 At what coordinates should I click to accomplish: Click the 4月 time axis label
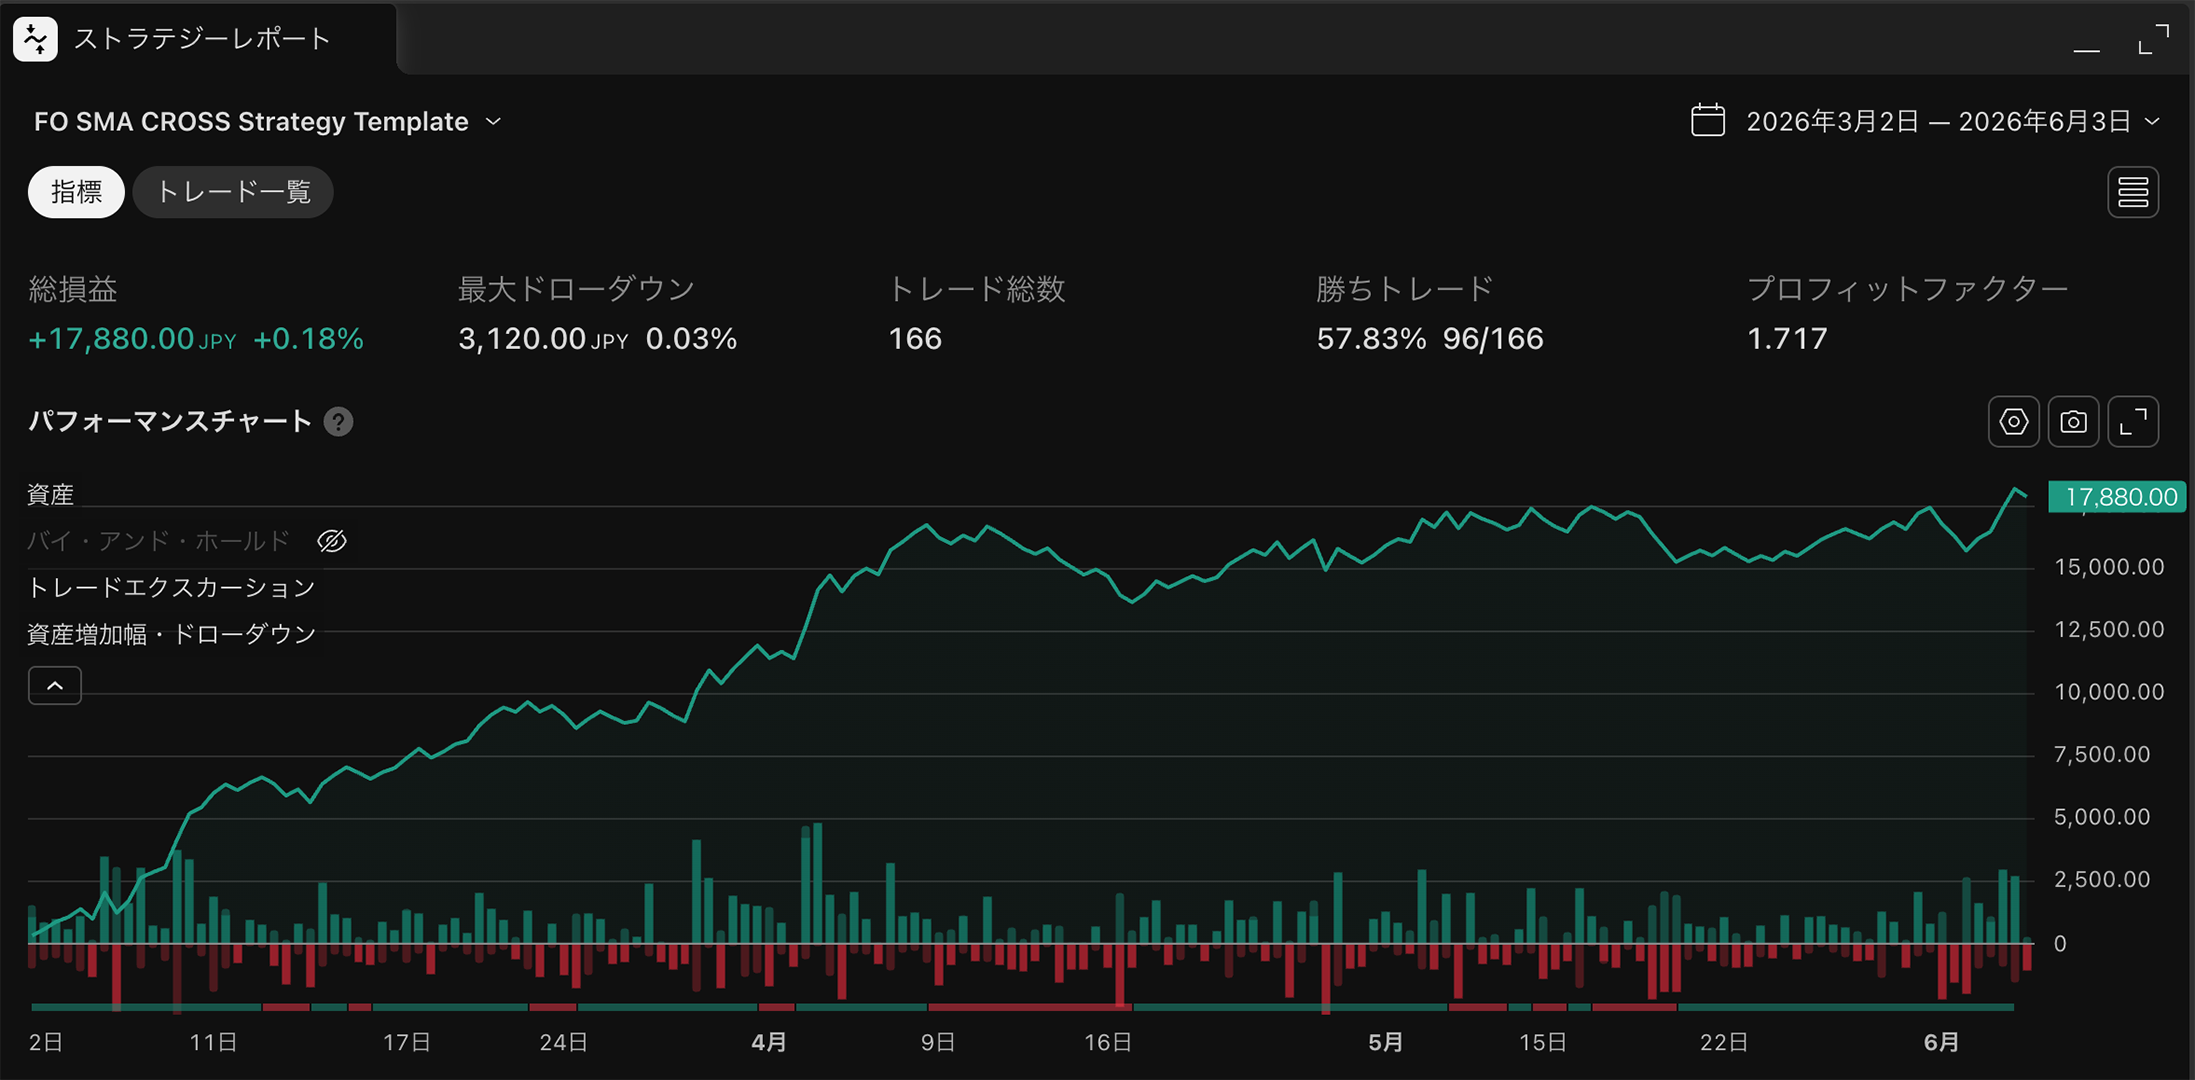(769, 1042)
